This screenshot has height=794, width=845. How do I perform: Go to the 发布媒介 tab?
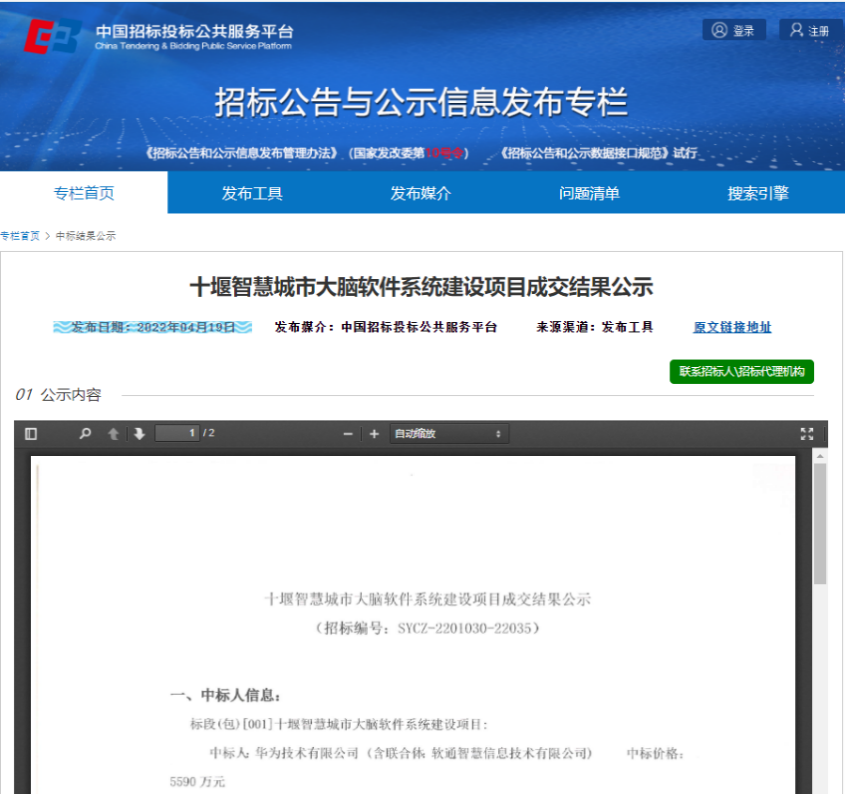(420, 193)
